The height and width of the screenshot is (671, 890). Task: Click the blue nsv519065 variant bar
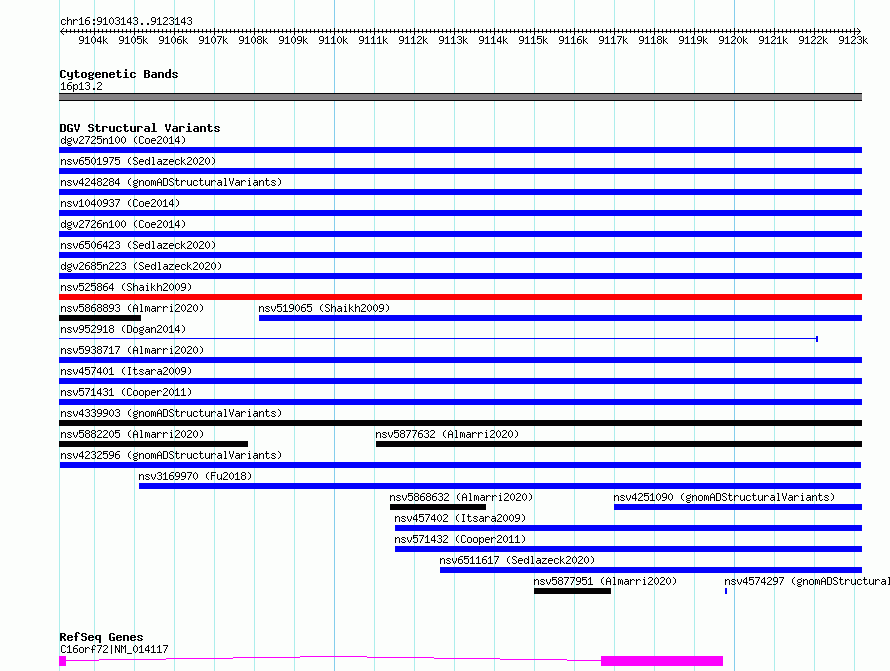pos(560,318)
